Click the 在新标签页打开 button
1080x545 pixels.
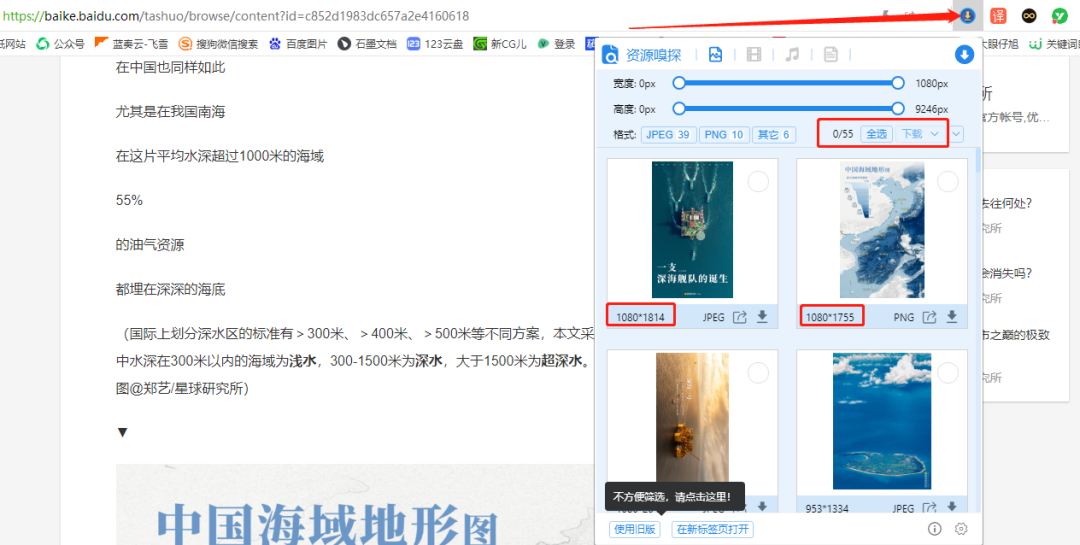[x=713, y=530]
